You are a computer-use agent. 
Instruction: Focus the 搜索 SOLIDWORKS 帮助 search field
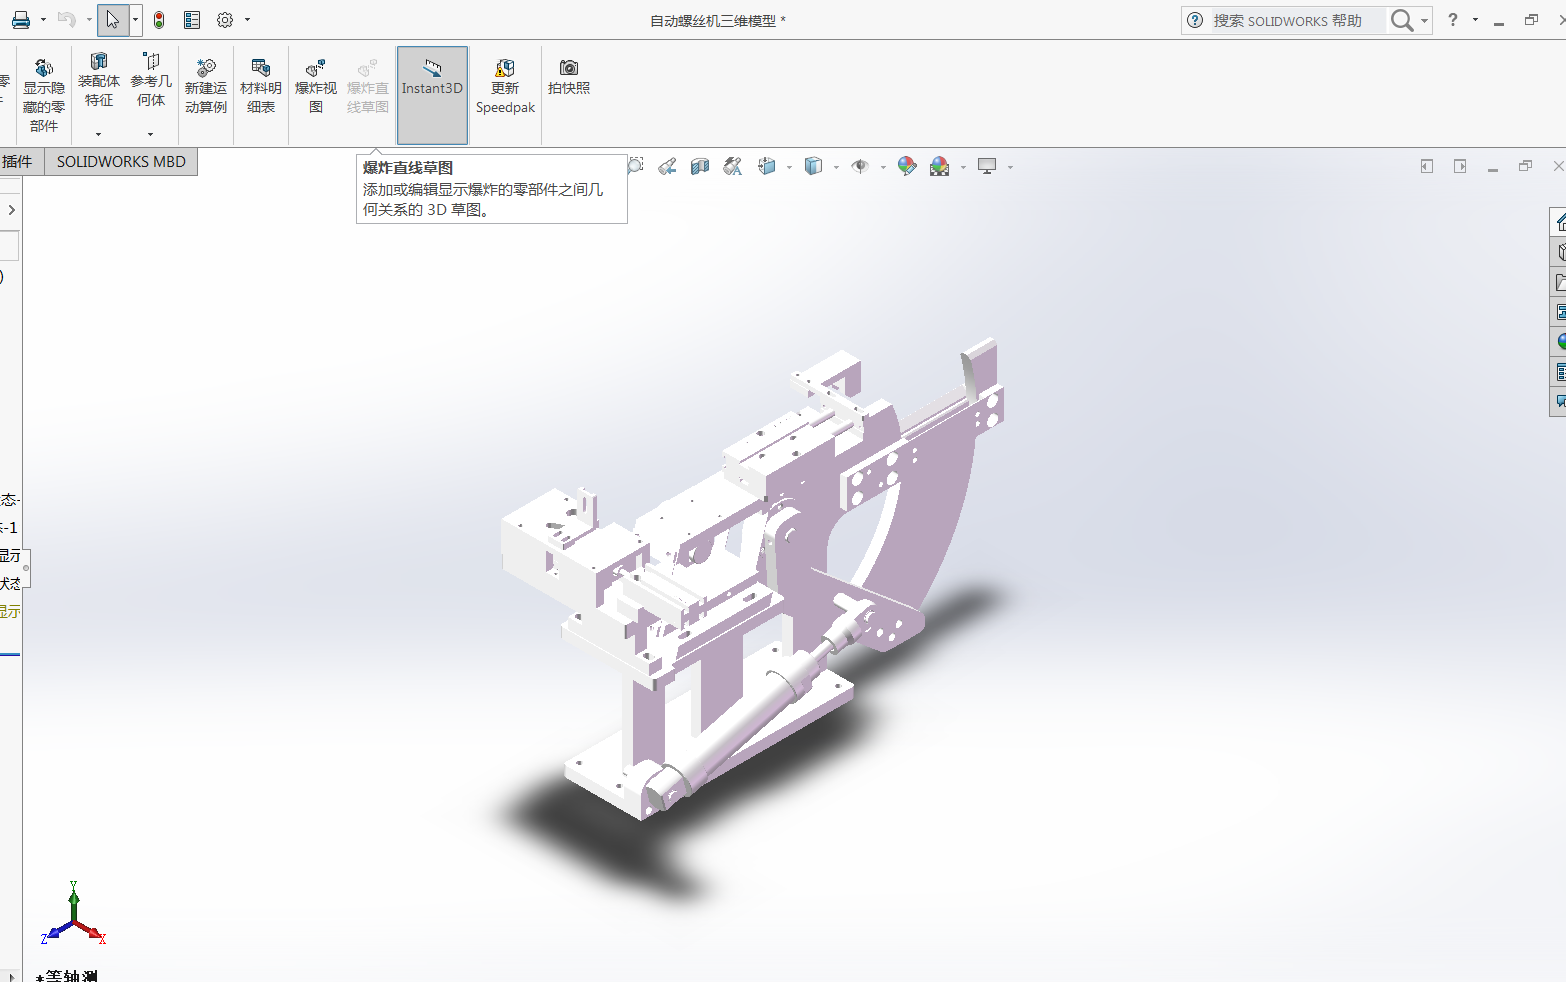[x=1298, y=21]
